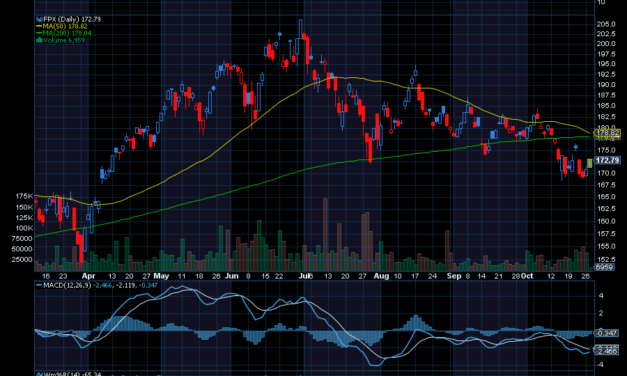627x376 pixels.
Task: Select the MA(50) 178.82 legend entry
Action: click(x=65, y=26)
